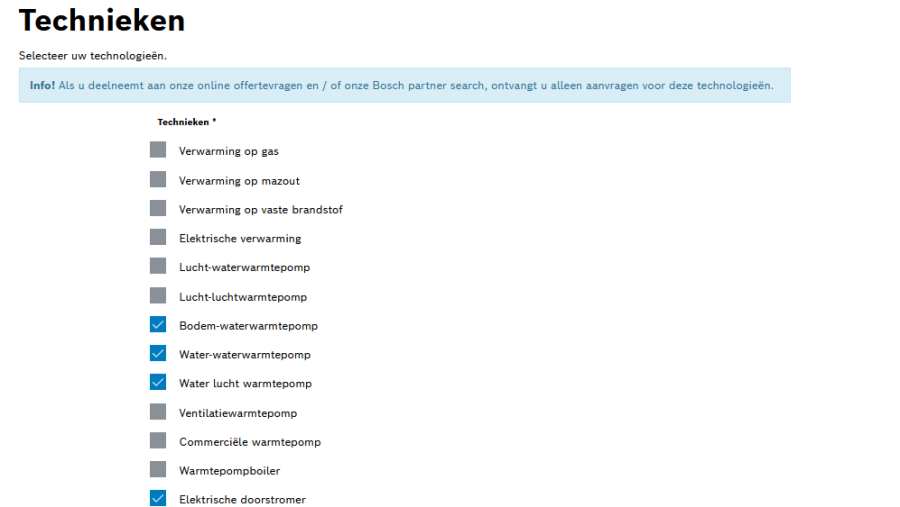Click the 'Verwarming op gas' label text

pos(228,152)
